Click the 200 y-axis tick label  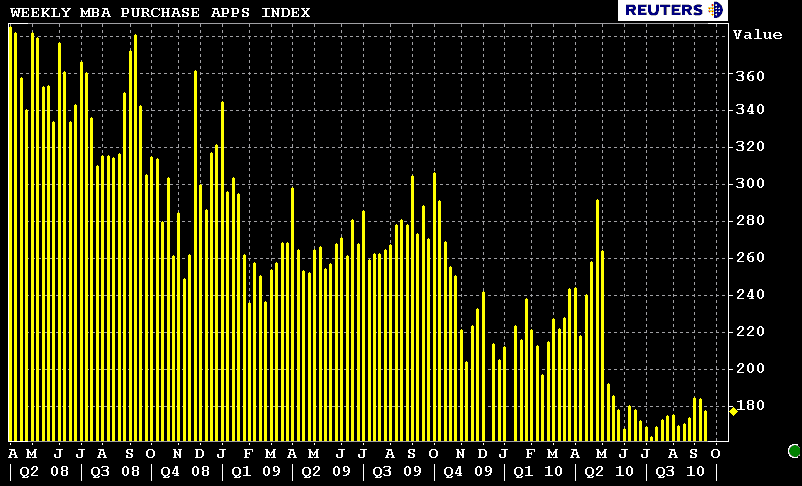750,369
